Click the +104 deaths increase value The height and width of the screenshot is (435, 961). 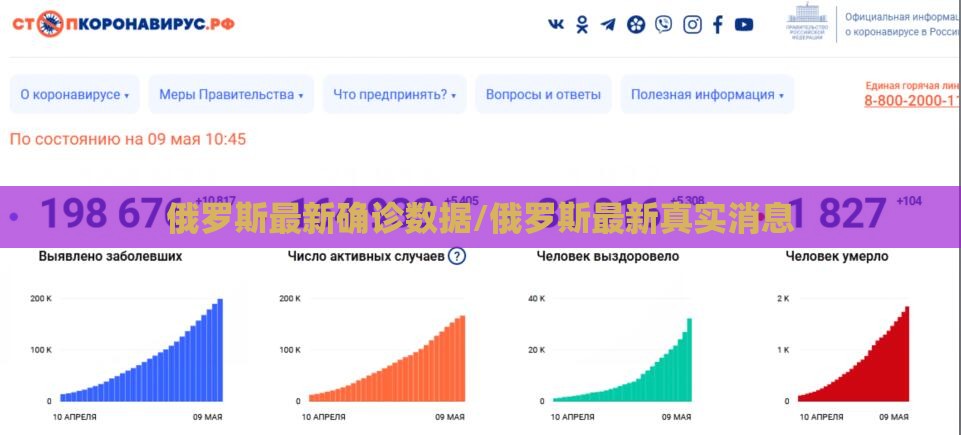[909, 200]
